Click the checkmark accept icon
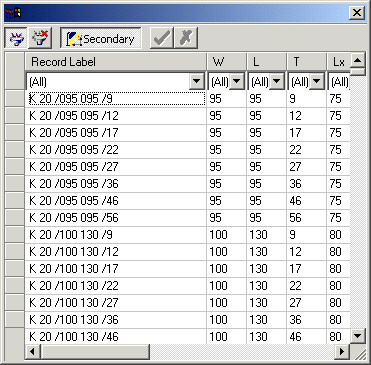This screenshot has width=371, height=365. click(x=162, y=38)
